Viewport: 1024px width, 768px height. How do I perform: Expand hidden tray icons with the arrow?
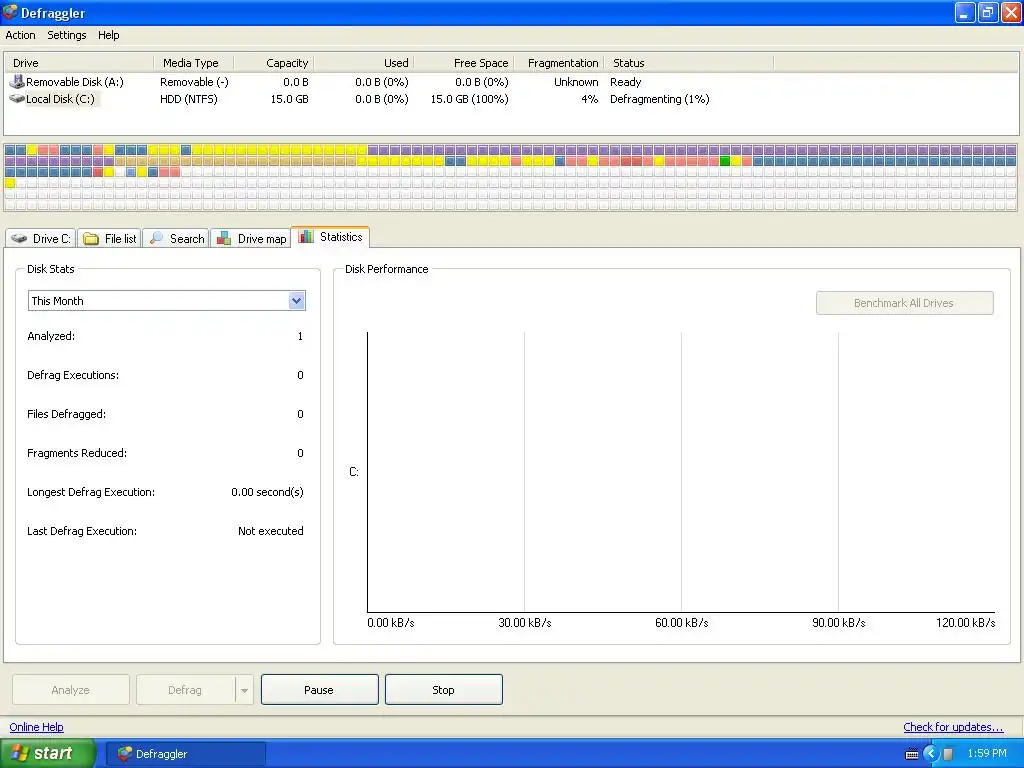coord(930,754)
